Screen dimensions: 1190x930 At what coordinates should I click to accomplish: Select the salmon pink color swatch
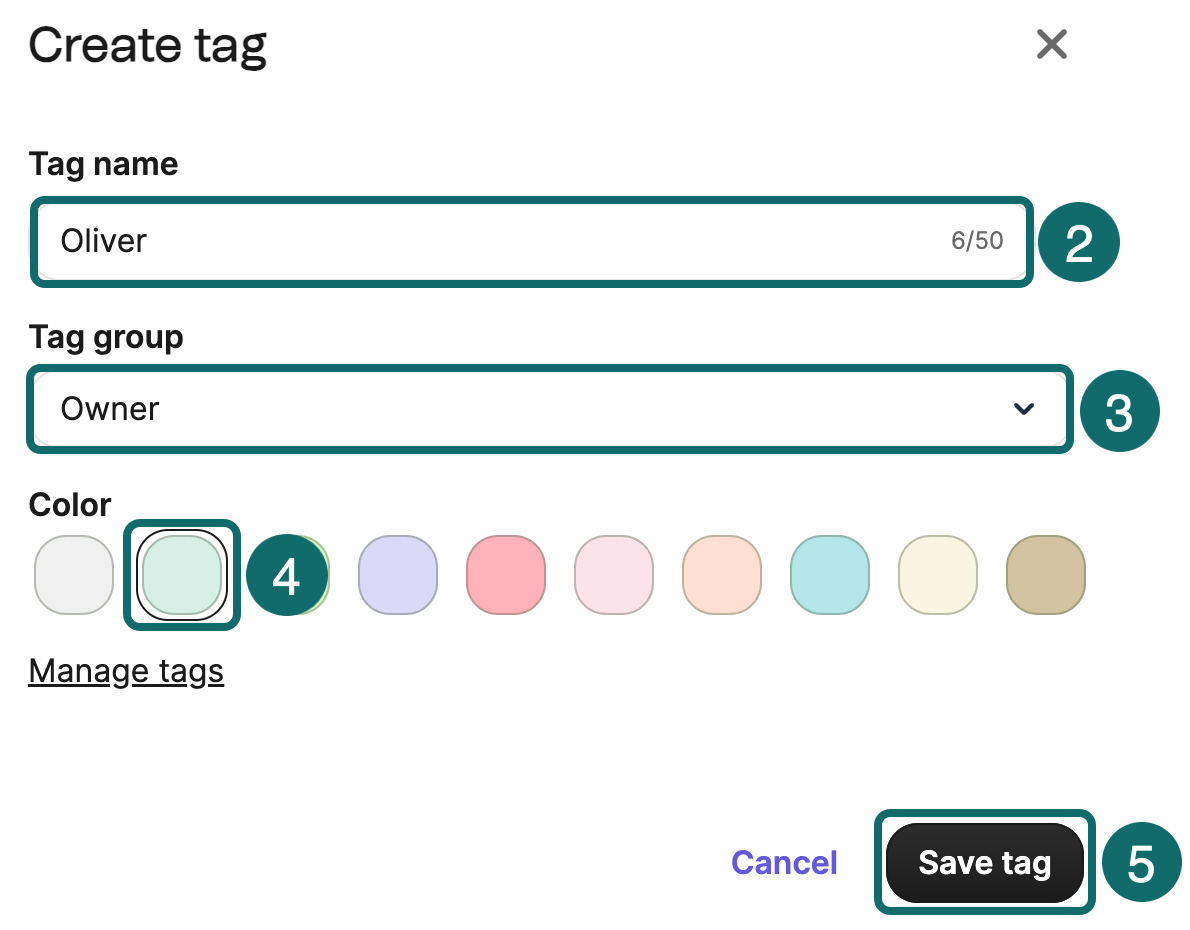[505, 574]
